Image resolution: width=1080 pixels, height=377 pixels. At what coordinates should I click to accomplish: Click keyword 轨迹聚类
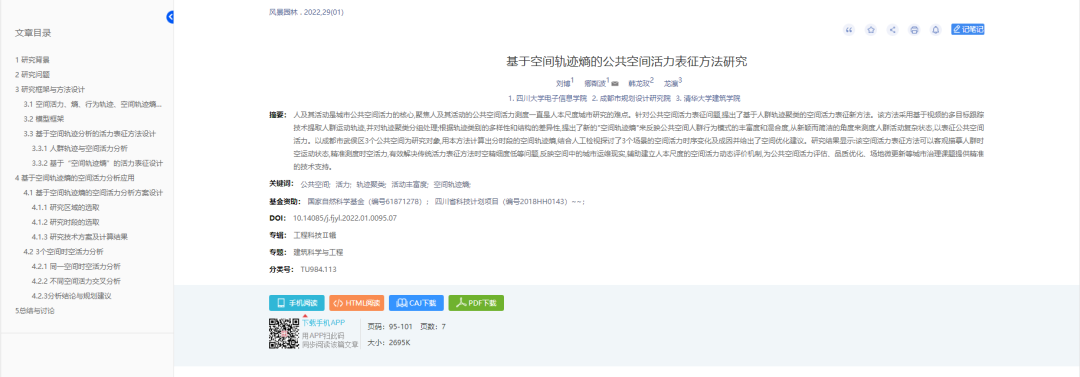pos(371,185)
